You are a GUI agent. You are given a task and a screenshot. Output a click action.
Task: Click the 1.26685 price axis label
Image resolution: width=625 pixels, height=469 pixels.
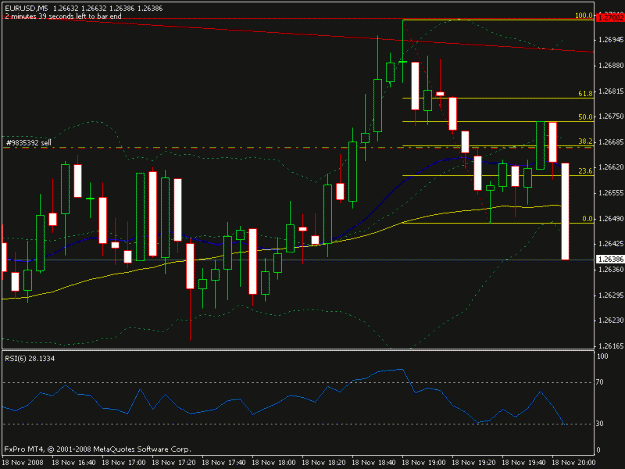[611, 142]
